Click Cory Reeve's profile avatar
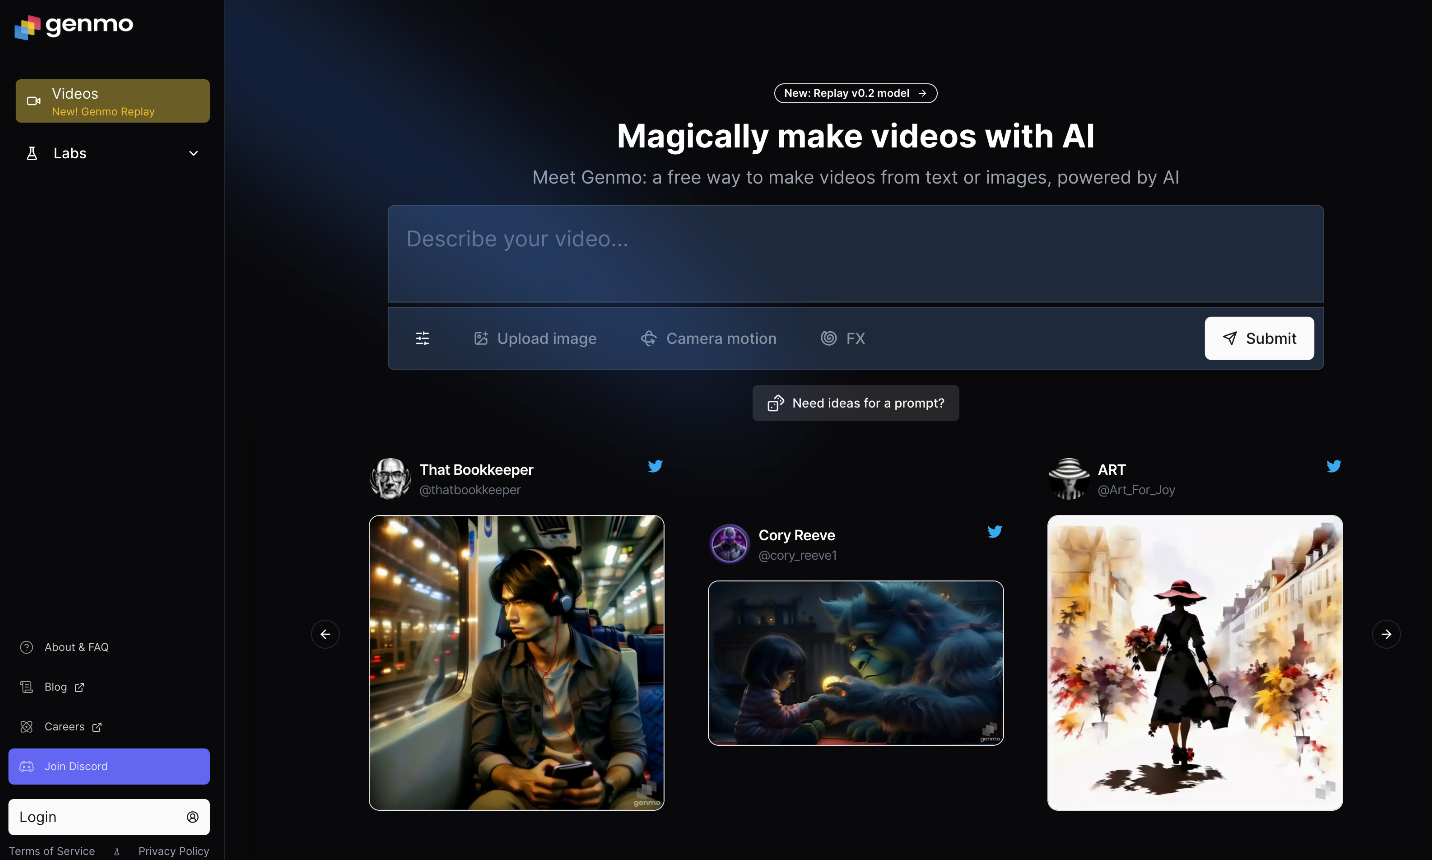 tap(729, 545)
